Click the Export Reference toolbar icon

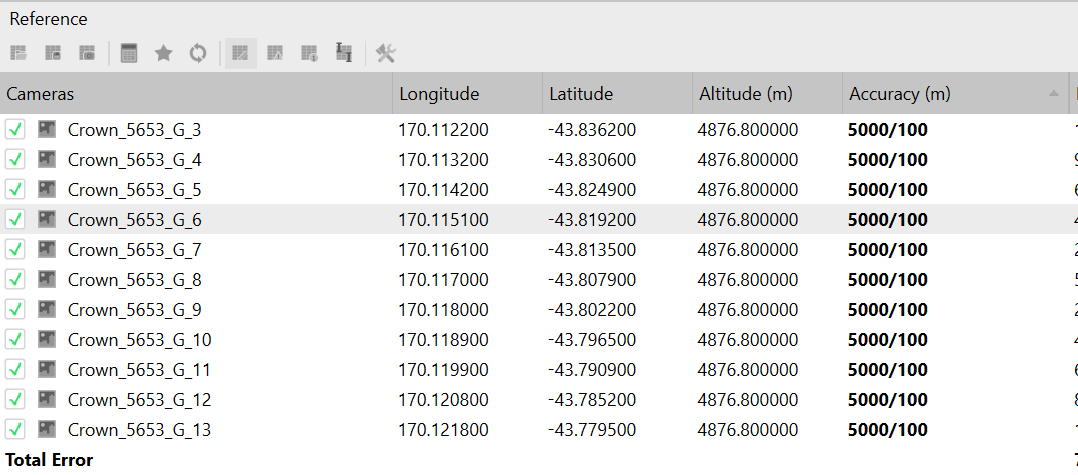click(53, 53)
